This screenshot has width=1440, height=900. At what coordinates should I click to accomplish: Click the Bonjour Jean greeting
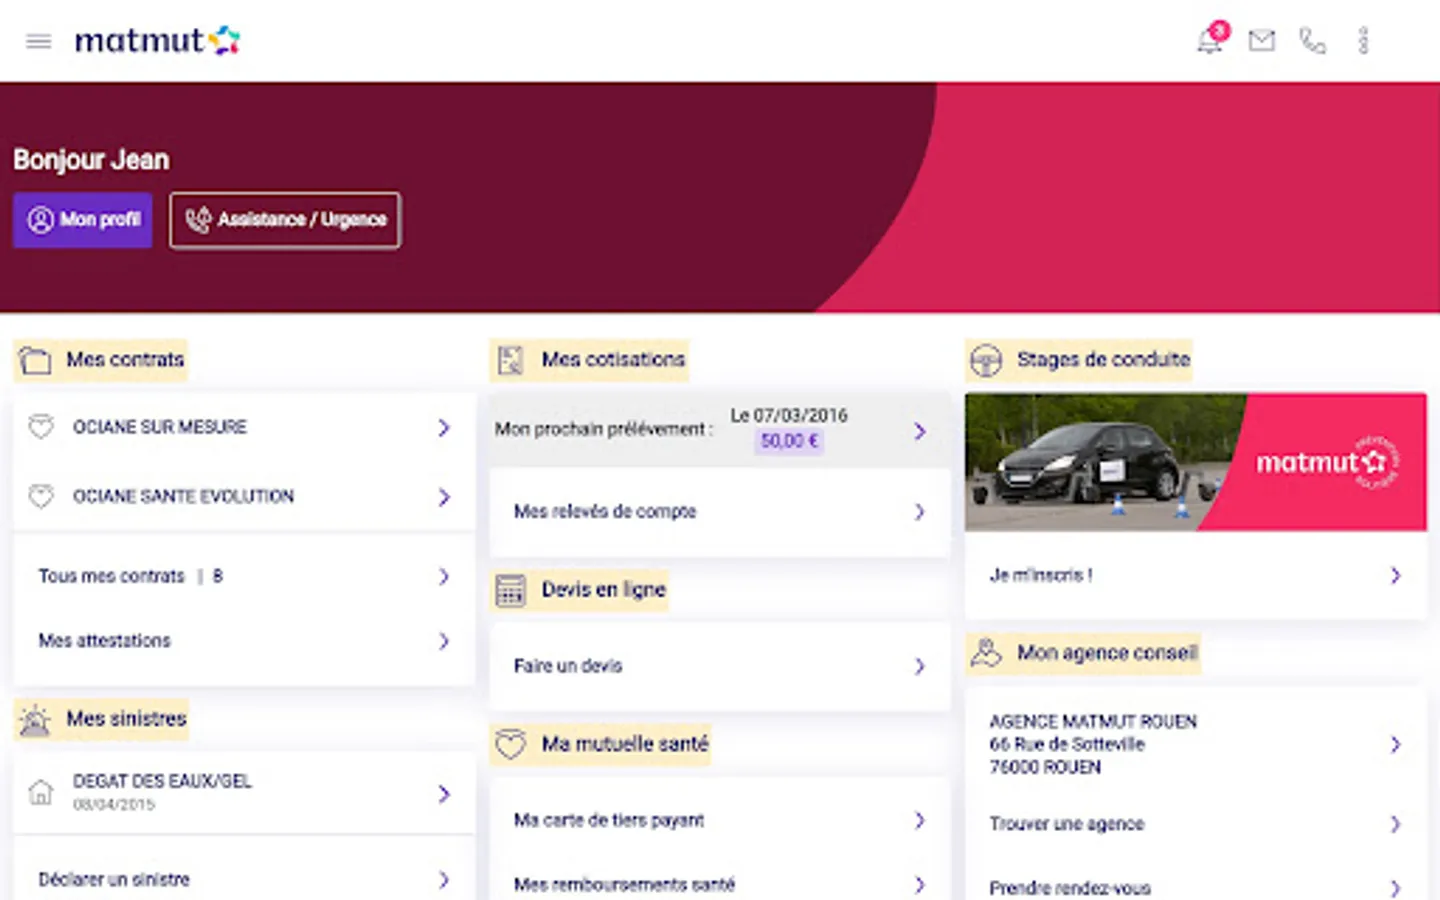91,160
